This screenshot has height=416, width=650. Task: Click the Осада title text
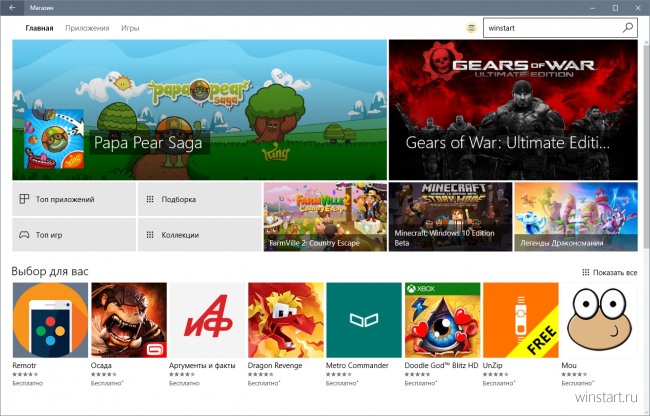tap(101, 365)
